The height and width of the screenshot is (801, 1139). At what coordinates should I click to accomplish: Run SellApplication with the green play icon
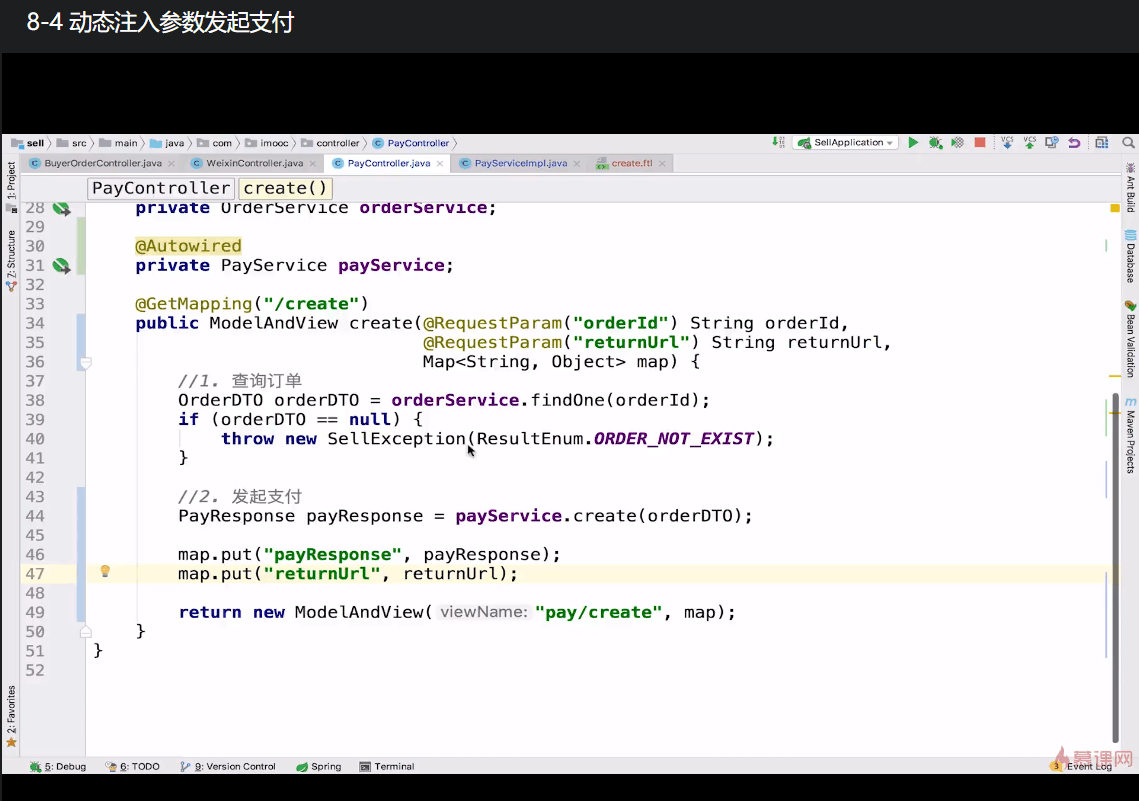[913, 142]
